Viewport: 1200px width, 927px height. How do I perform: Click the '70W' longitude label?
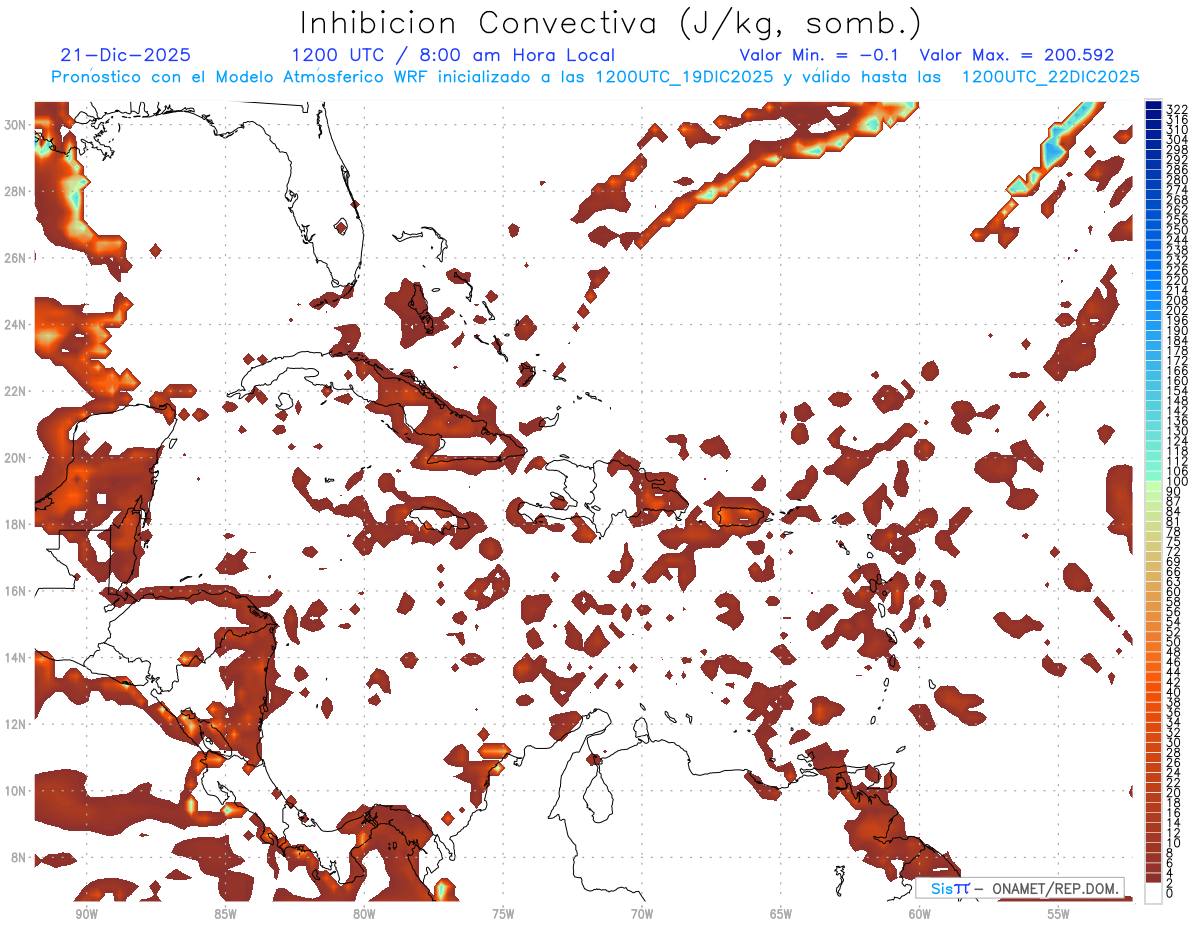pyautogui.click(x=642, y=913)
